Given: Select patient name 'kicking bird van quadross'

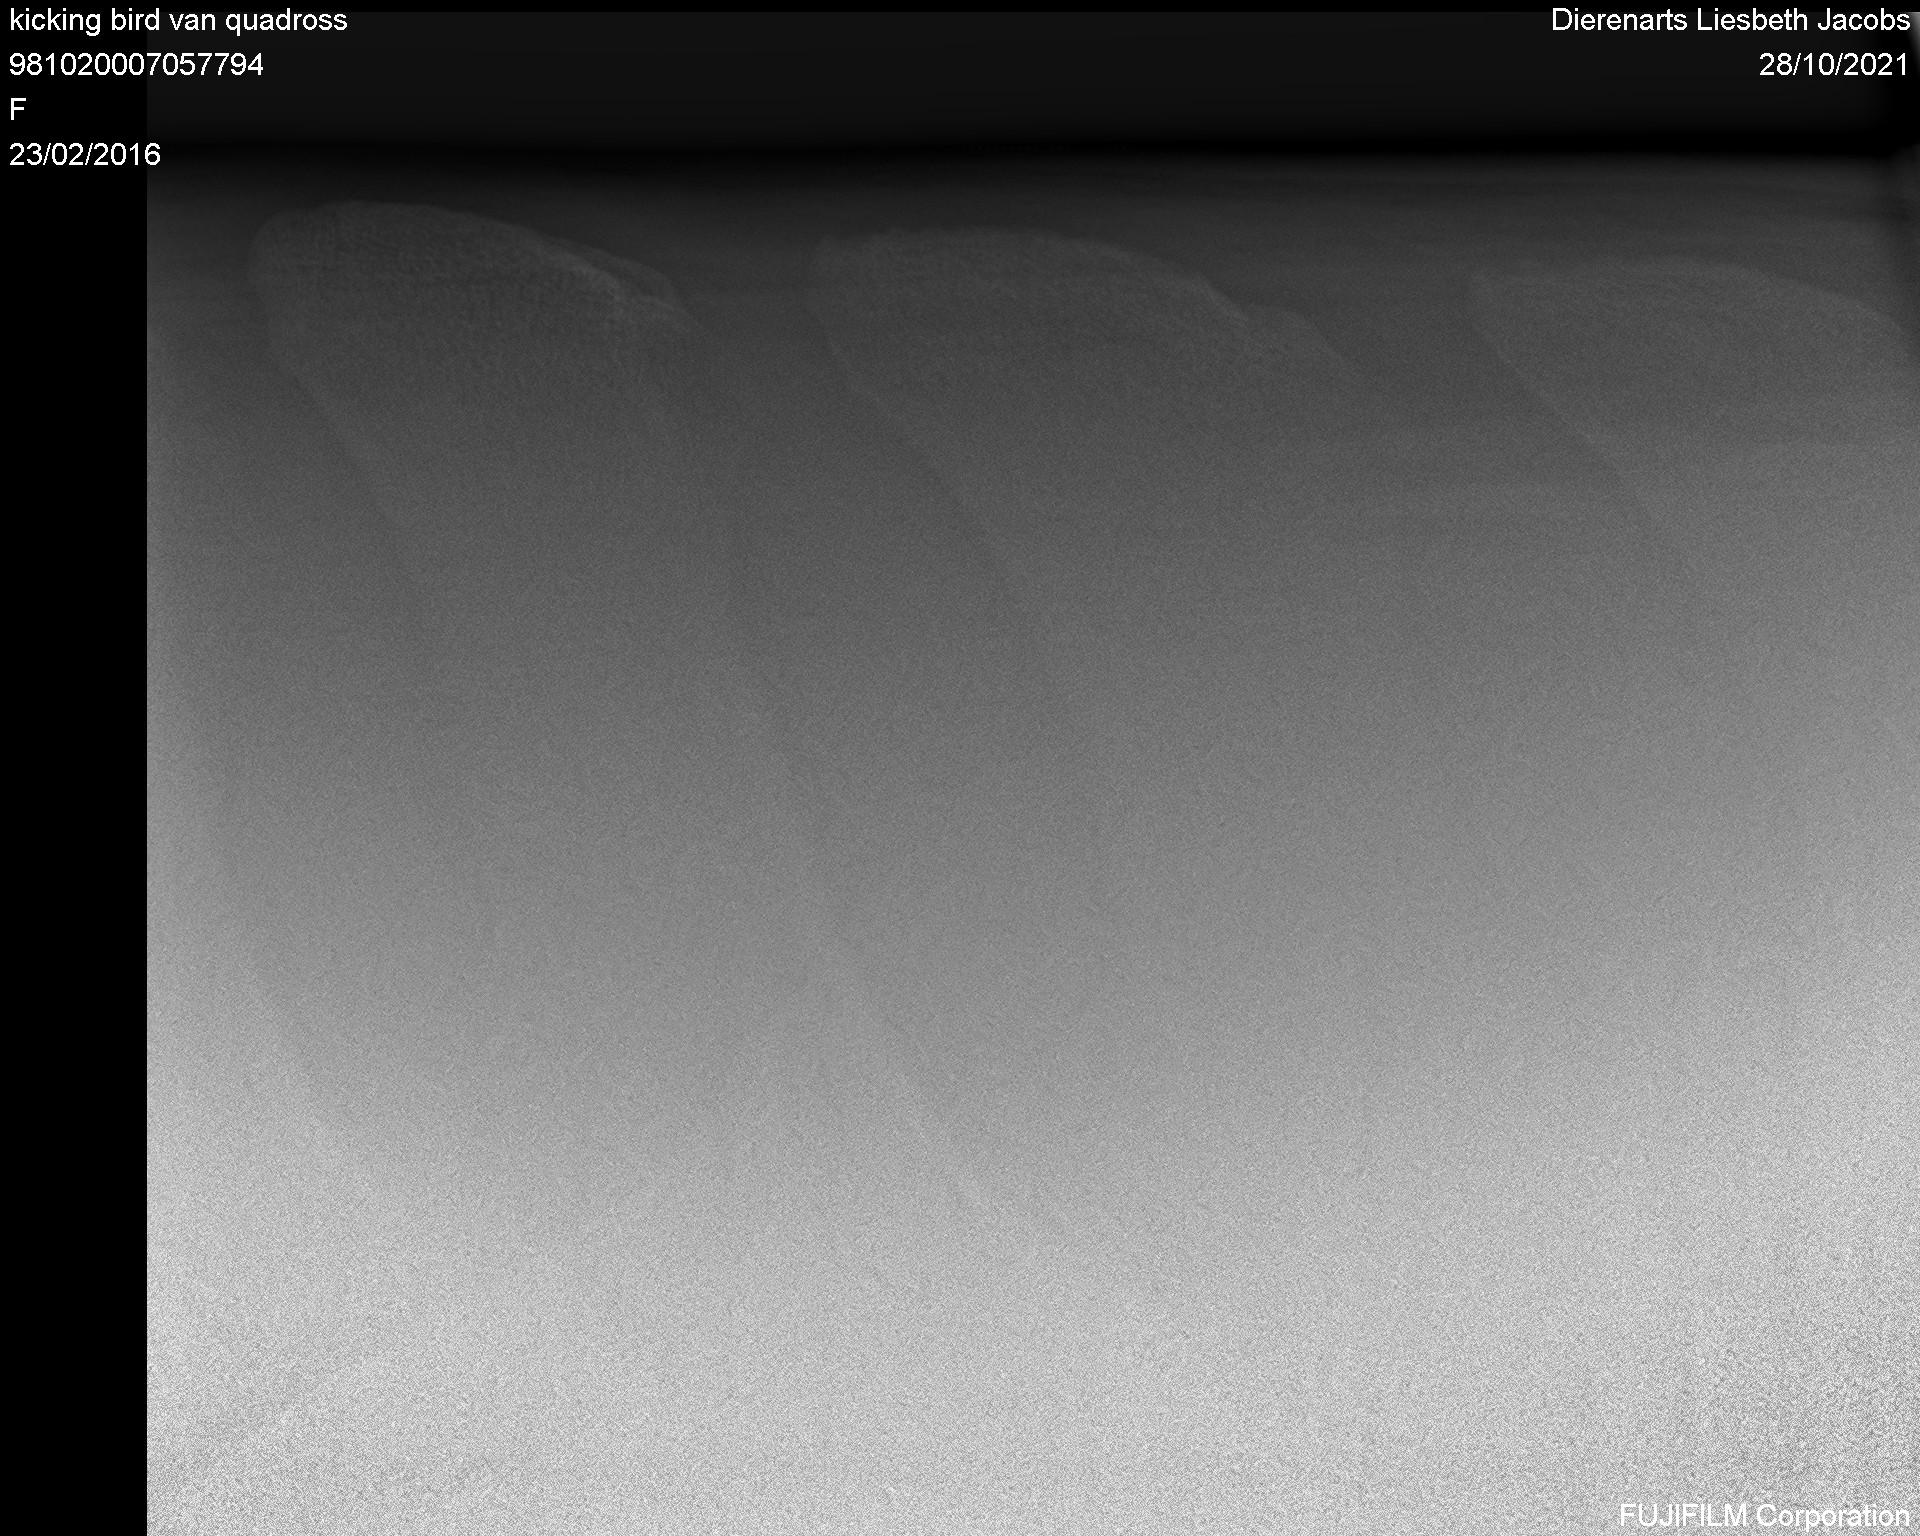Looking at the screenshot, I should (x=178, y=21).
